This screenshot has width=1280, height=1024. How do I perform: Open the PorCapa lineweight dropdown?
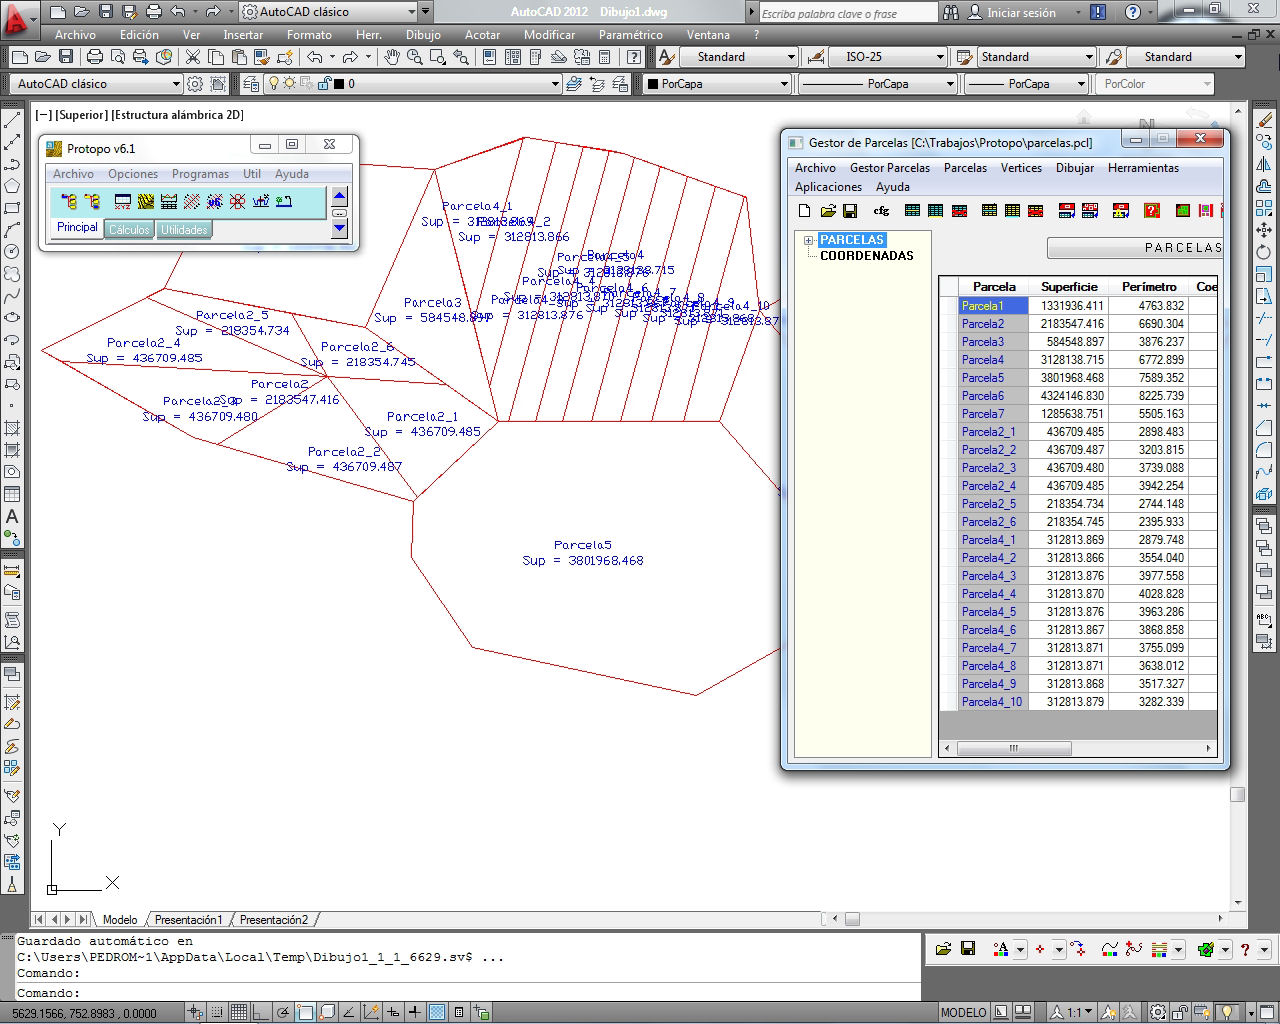1026,84
